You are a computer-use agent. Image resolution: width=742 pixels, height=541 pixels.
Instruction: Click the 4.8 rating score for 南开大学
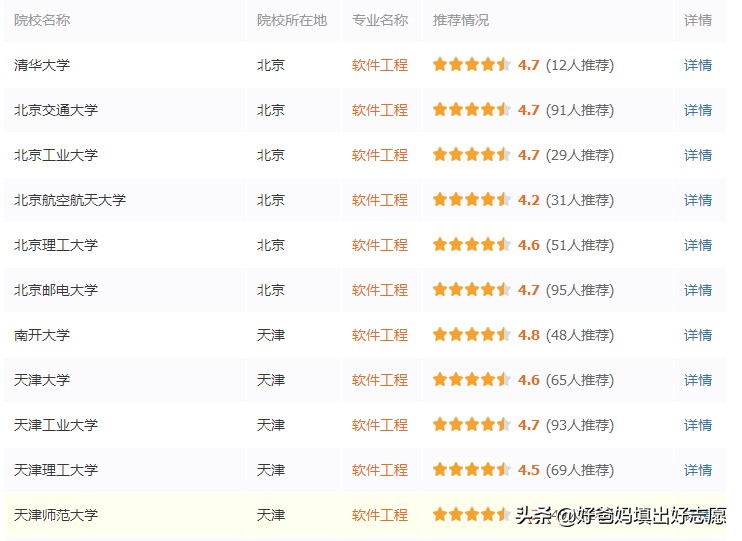[529, 335]
